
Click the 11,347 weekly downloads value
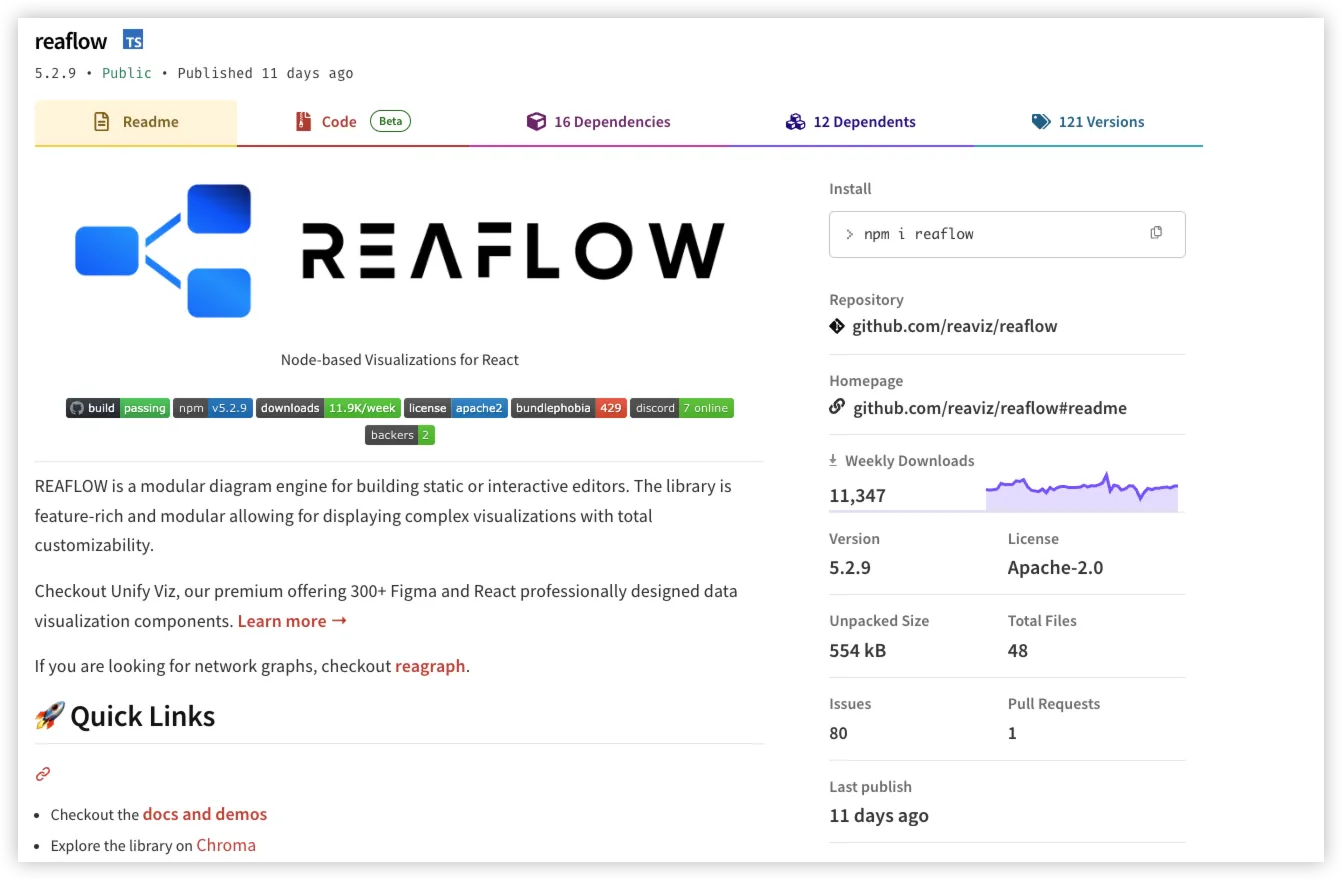pyautogui.click(x=857, y=495)
